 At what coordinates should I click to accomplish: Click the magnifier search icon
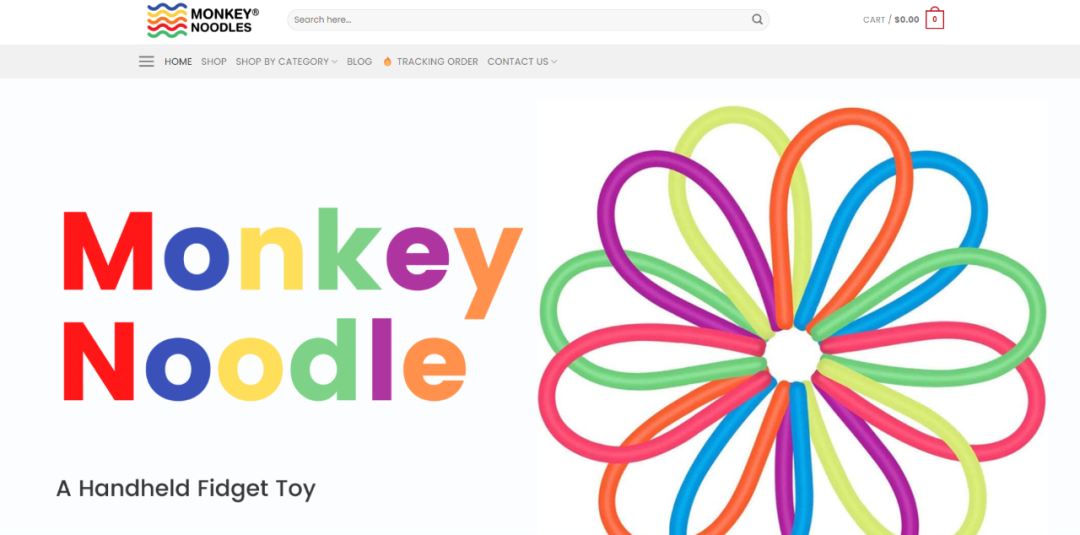tap(757, 19)
